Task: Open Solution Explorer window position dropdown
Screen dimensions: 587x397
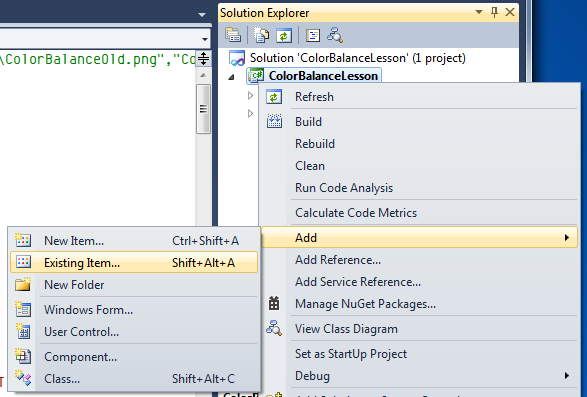Action: (478, 12)
